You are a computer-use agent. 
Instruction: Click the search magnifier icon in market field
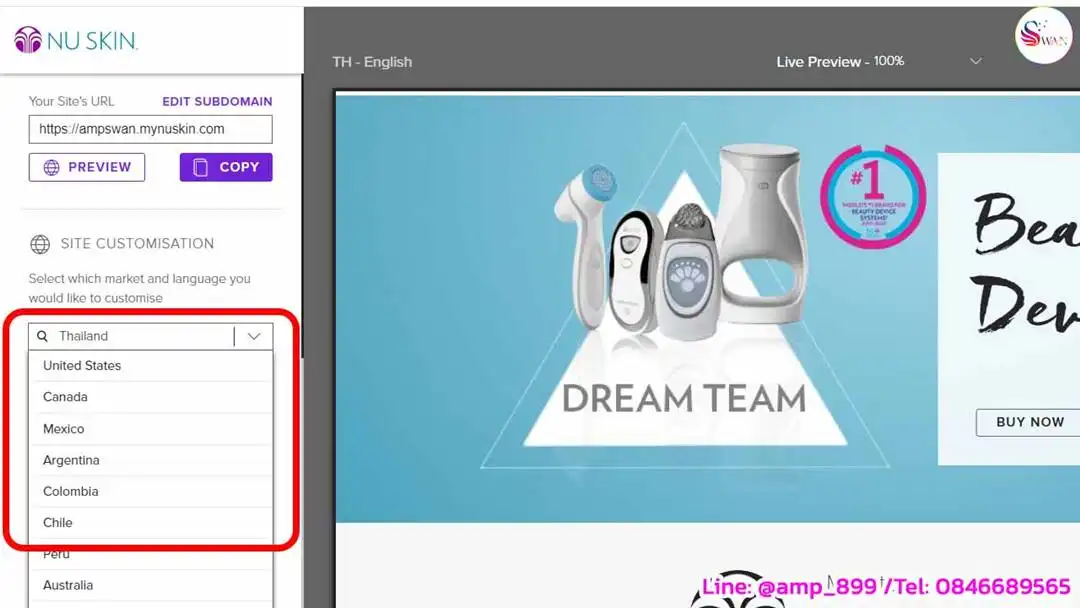(x=43, y=337)
